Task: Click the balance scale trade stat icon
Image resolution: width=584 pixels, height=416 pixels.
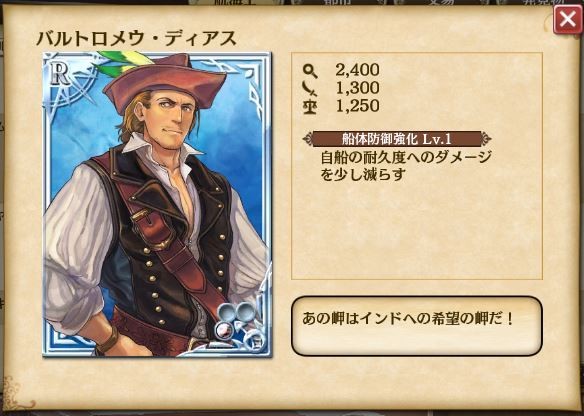Action: (310, 107)
